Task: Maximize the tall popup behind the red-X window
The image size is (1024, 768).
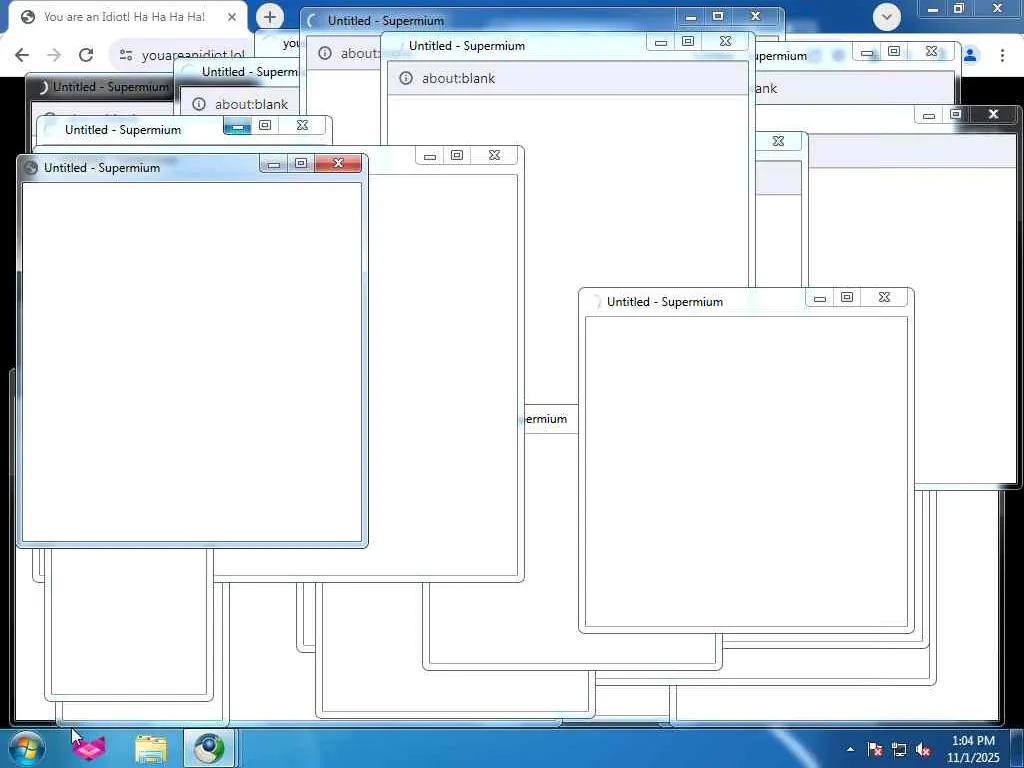Action: 457,155
